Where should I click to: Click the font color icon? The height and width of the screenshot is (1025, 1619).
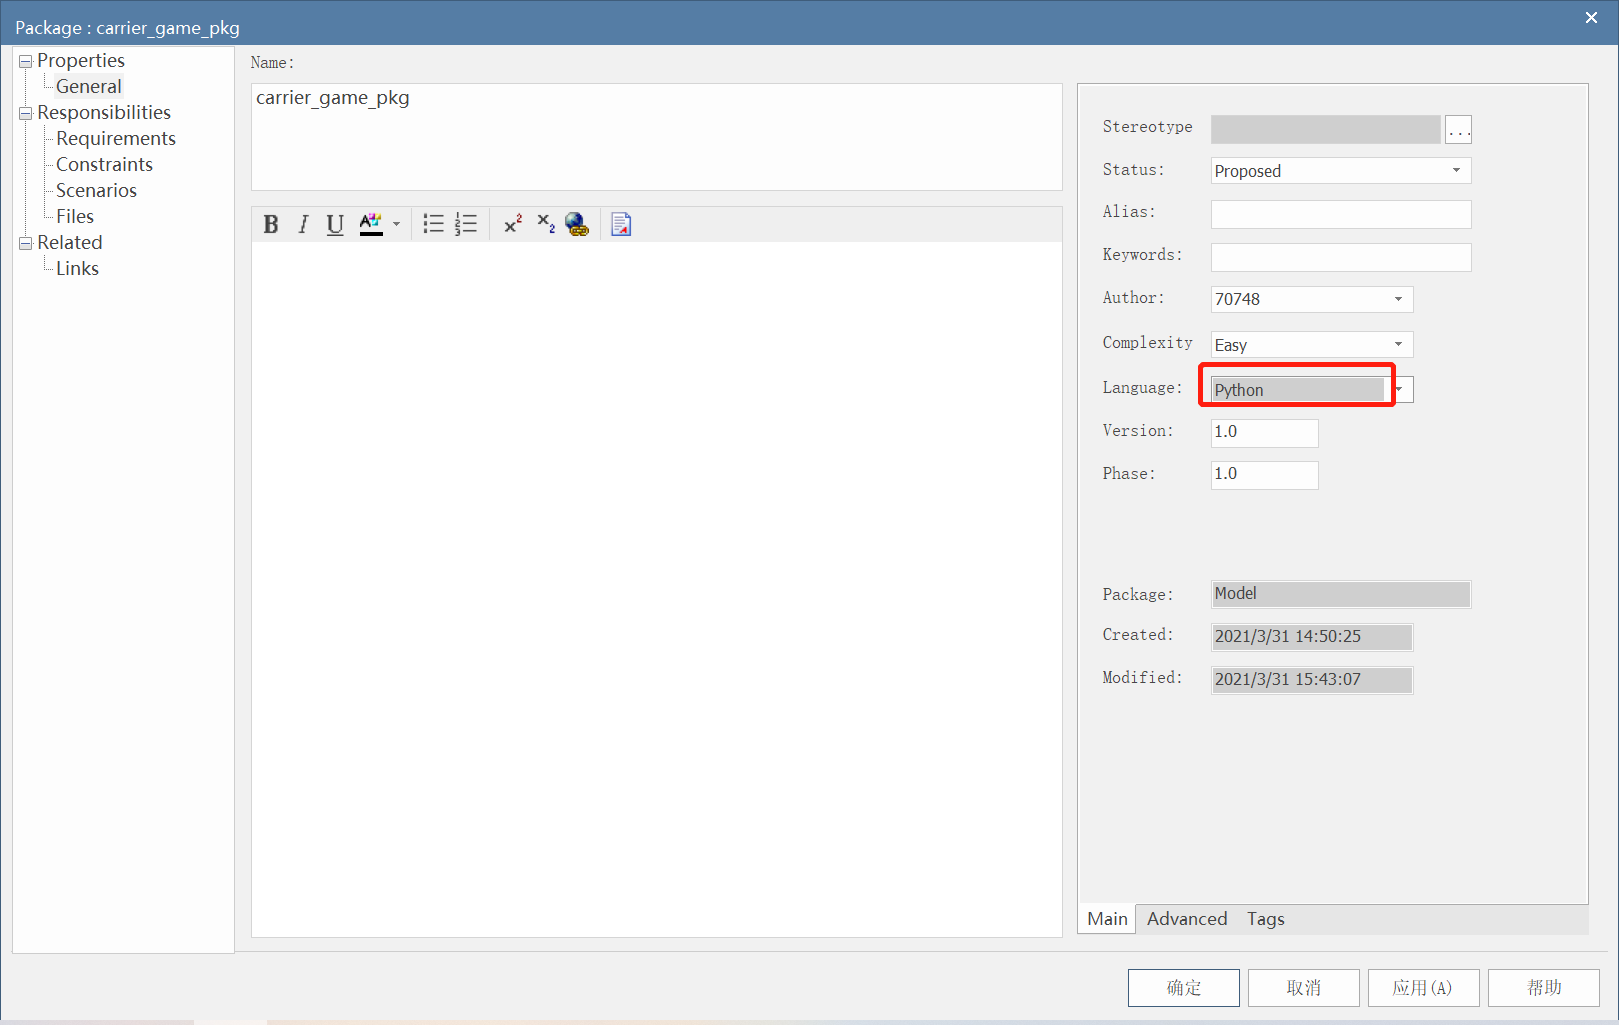point(371,224)
